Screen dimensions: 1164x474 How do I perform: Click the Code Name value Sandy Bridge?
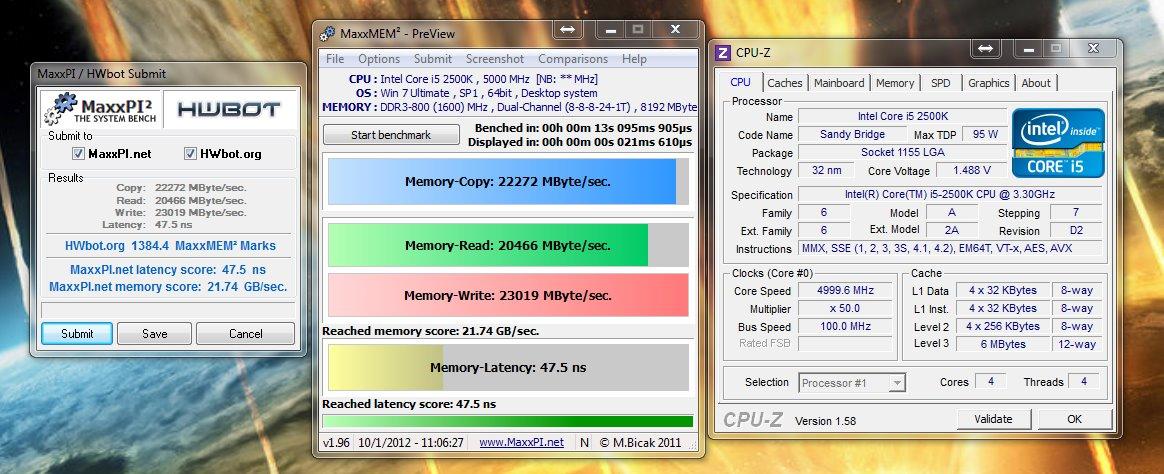852,134
